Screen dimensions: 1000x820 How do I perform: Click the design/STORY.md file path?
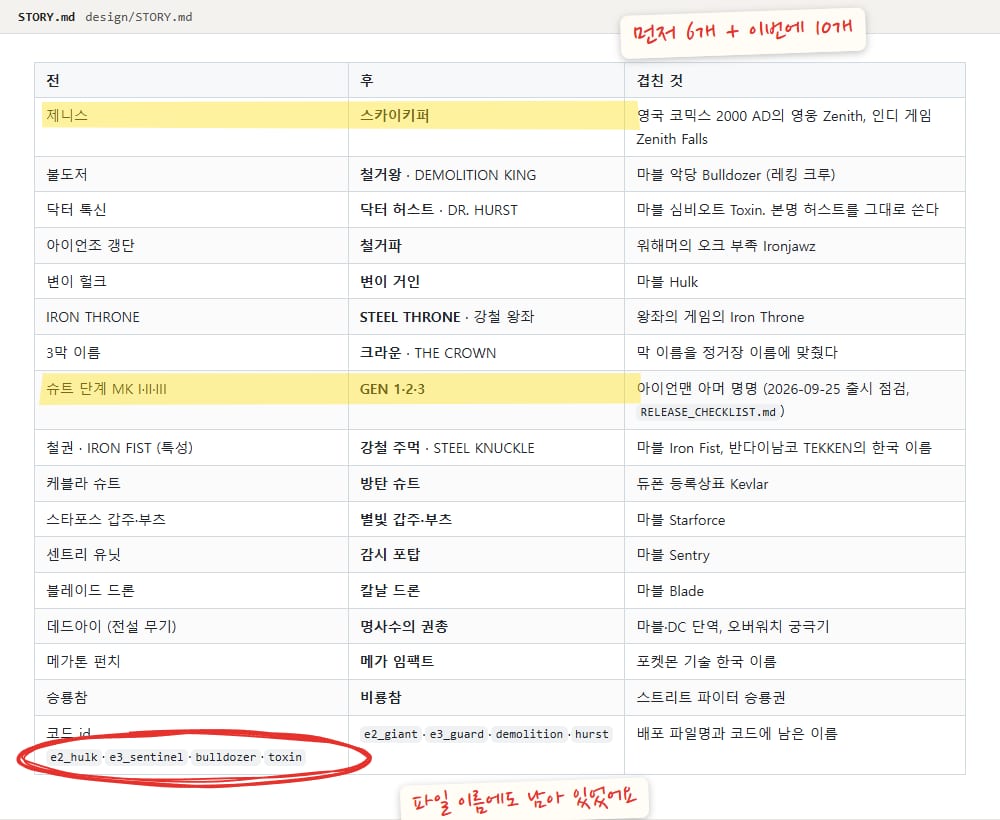click(138, 17)
